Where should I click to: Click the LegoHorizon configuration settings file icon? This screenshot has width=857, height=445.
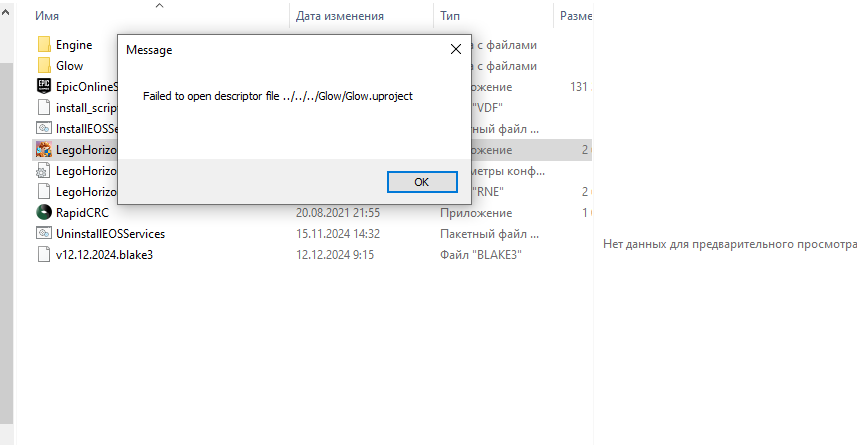(43, 171)
